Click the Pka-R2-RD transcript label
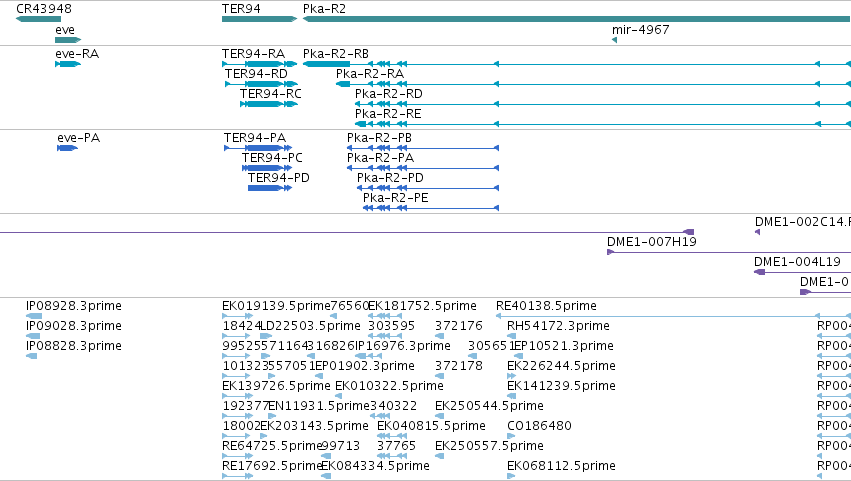 point(389,94)
